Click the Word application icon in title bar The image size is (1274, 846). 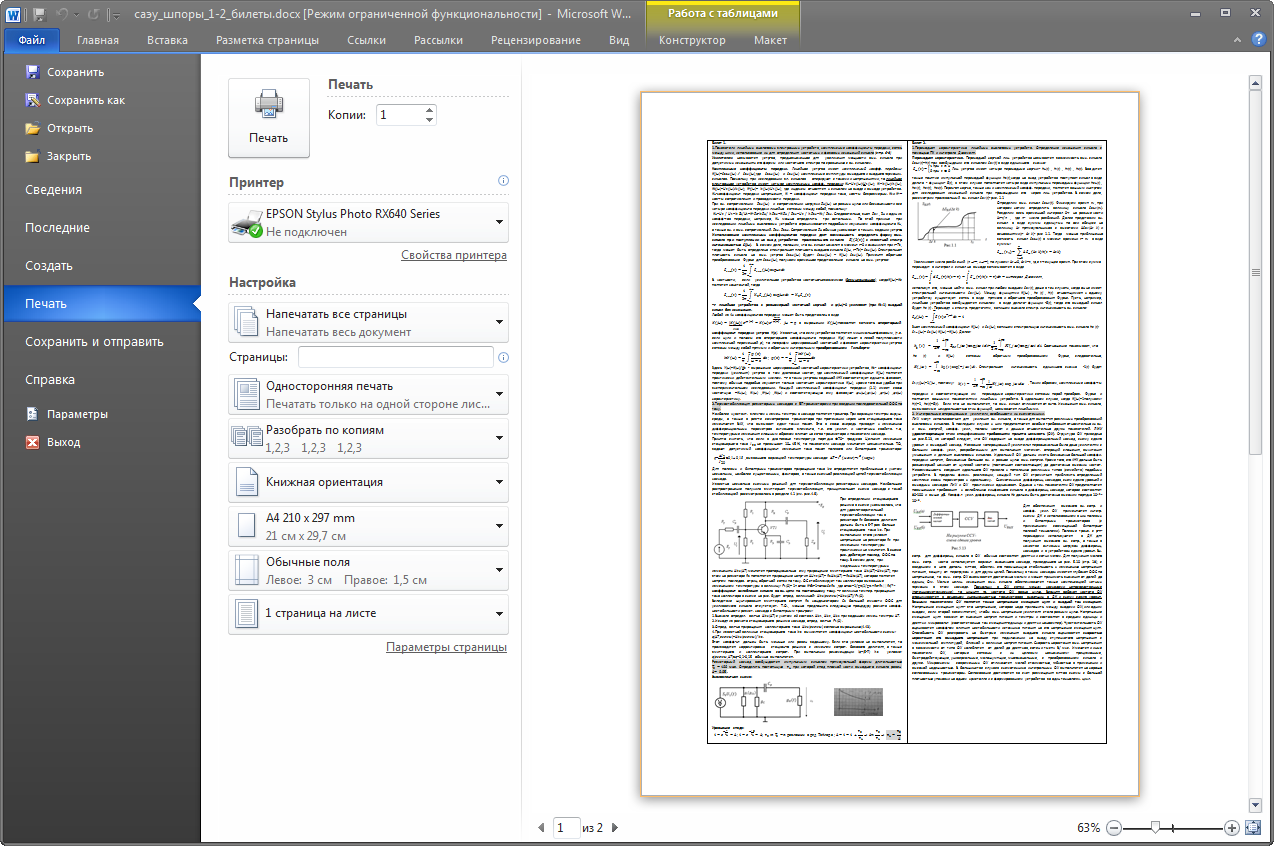pos(14,14)
